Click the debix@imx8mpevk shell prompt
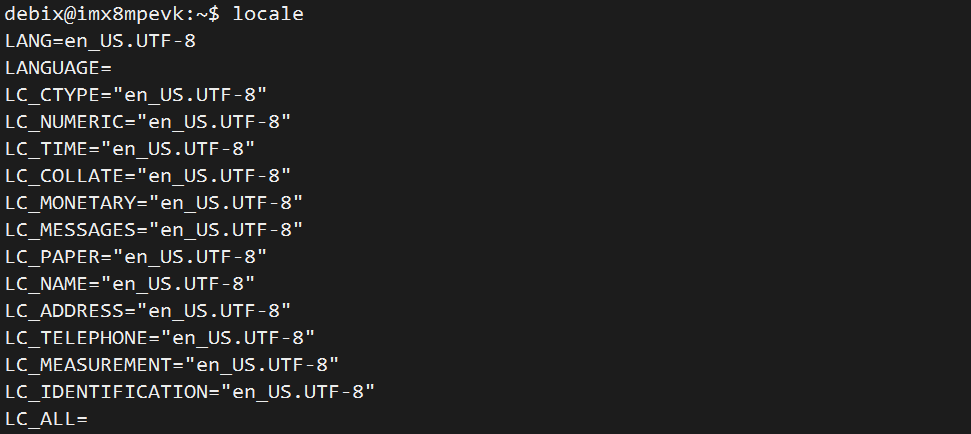 click(x=112, y=14)
